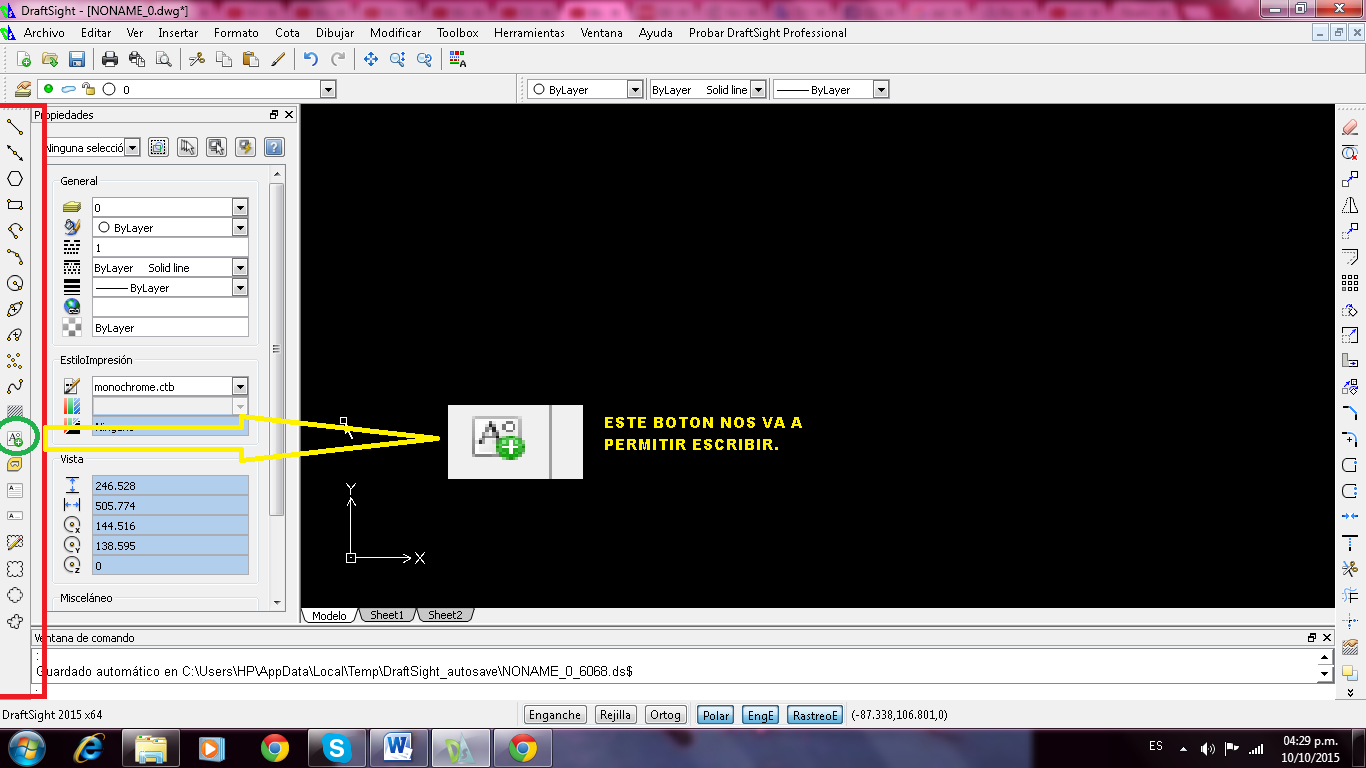The width and height of the screenshot is (1366, 768).
Task: Click the Spline curve tool
Action: tap(15, 387)
